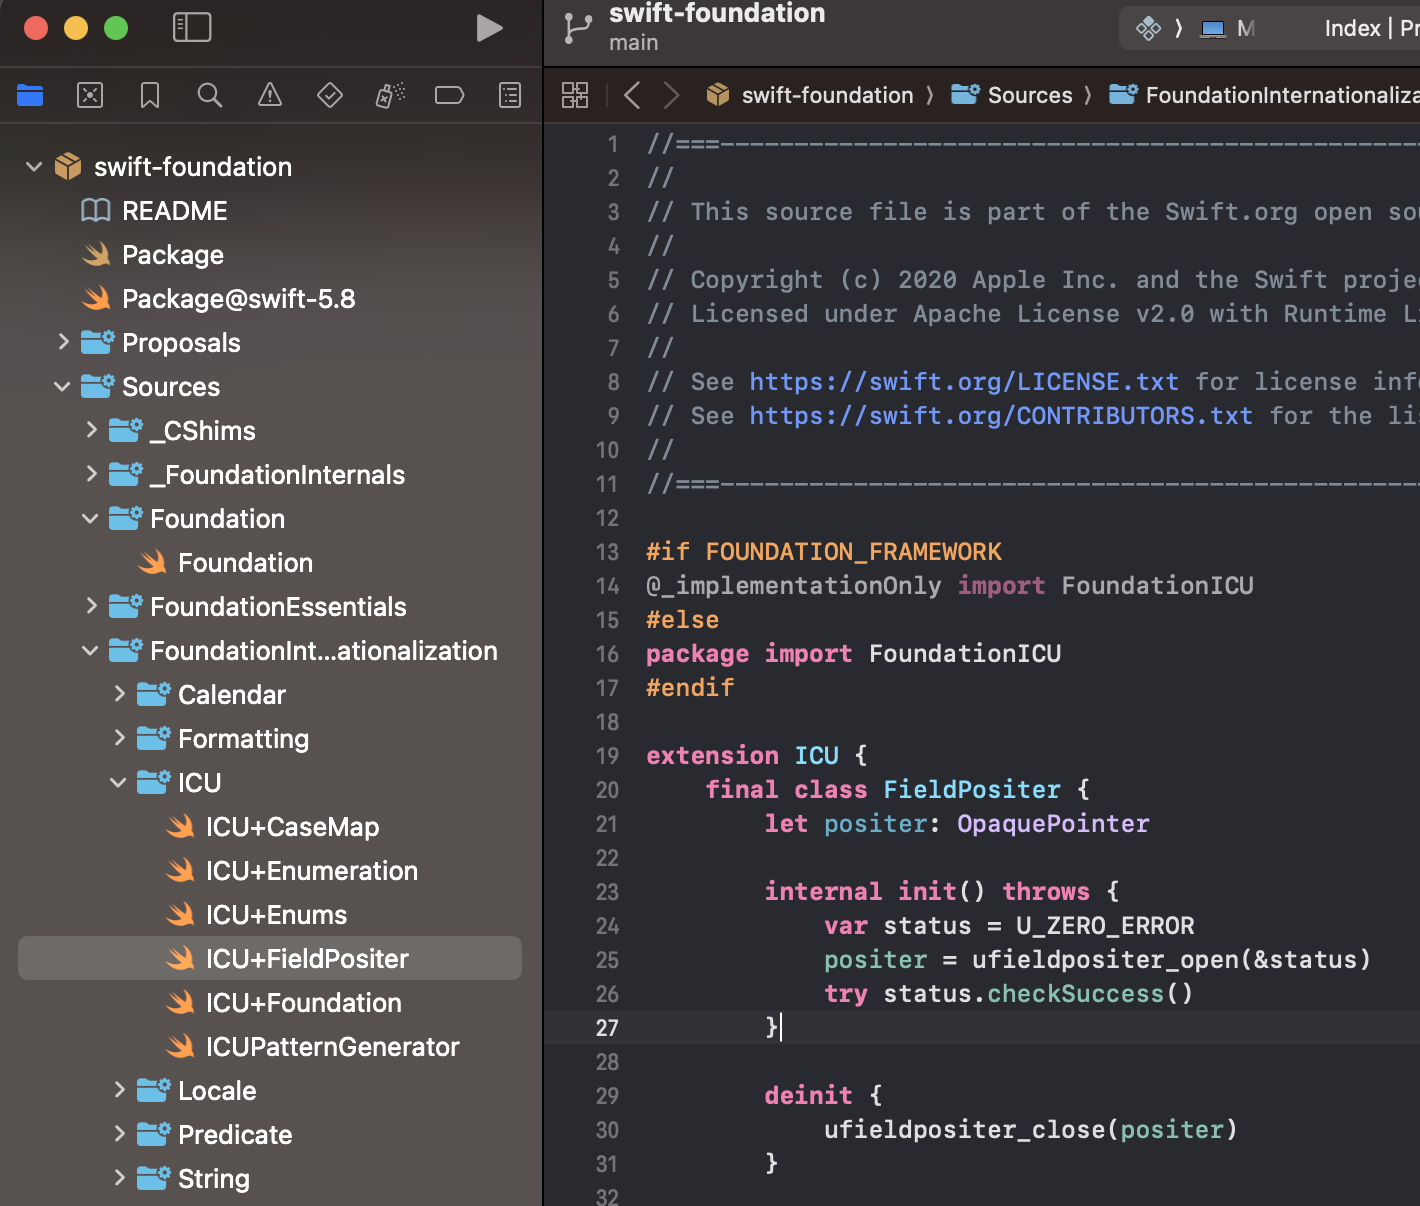Click line number 20 in gutter
The height and width of the screenshot is (1206, 1420).
pyautogui.click(x=607, y=790)
